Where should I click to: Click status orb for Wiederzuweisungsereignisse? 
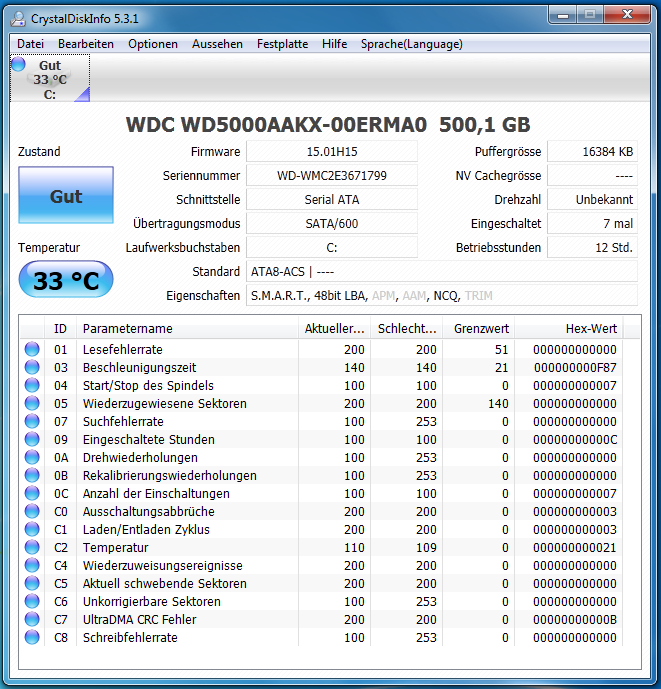point(32,566)
